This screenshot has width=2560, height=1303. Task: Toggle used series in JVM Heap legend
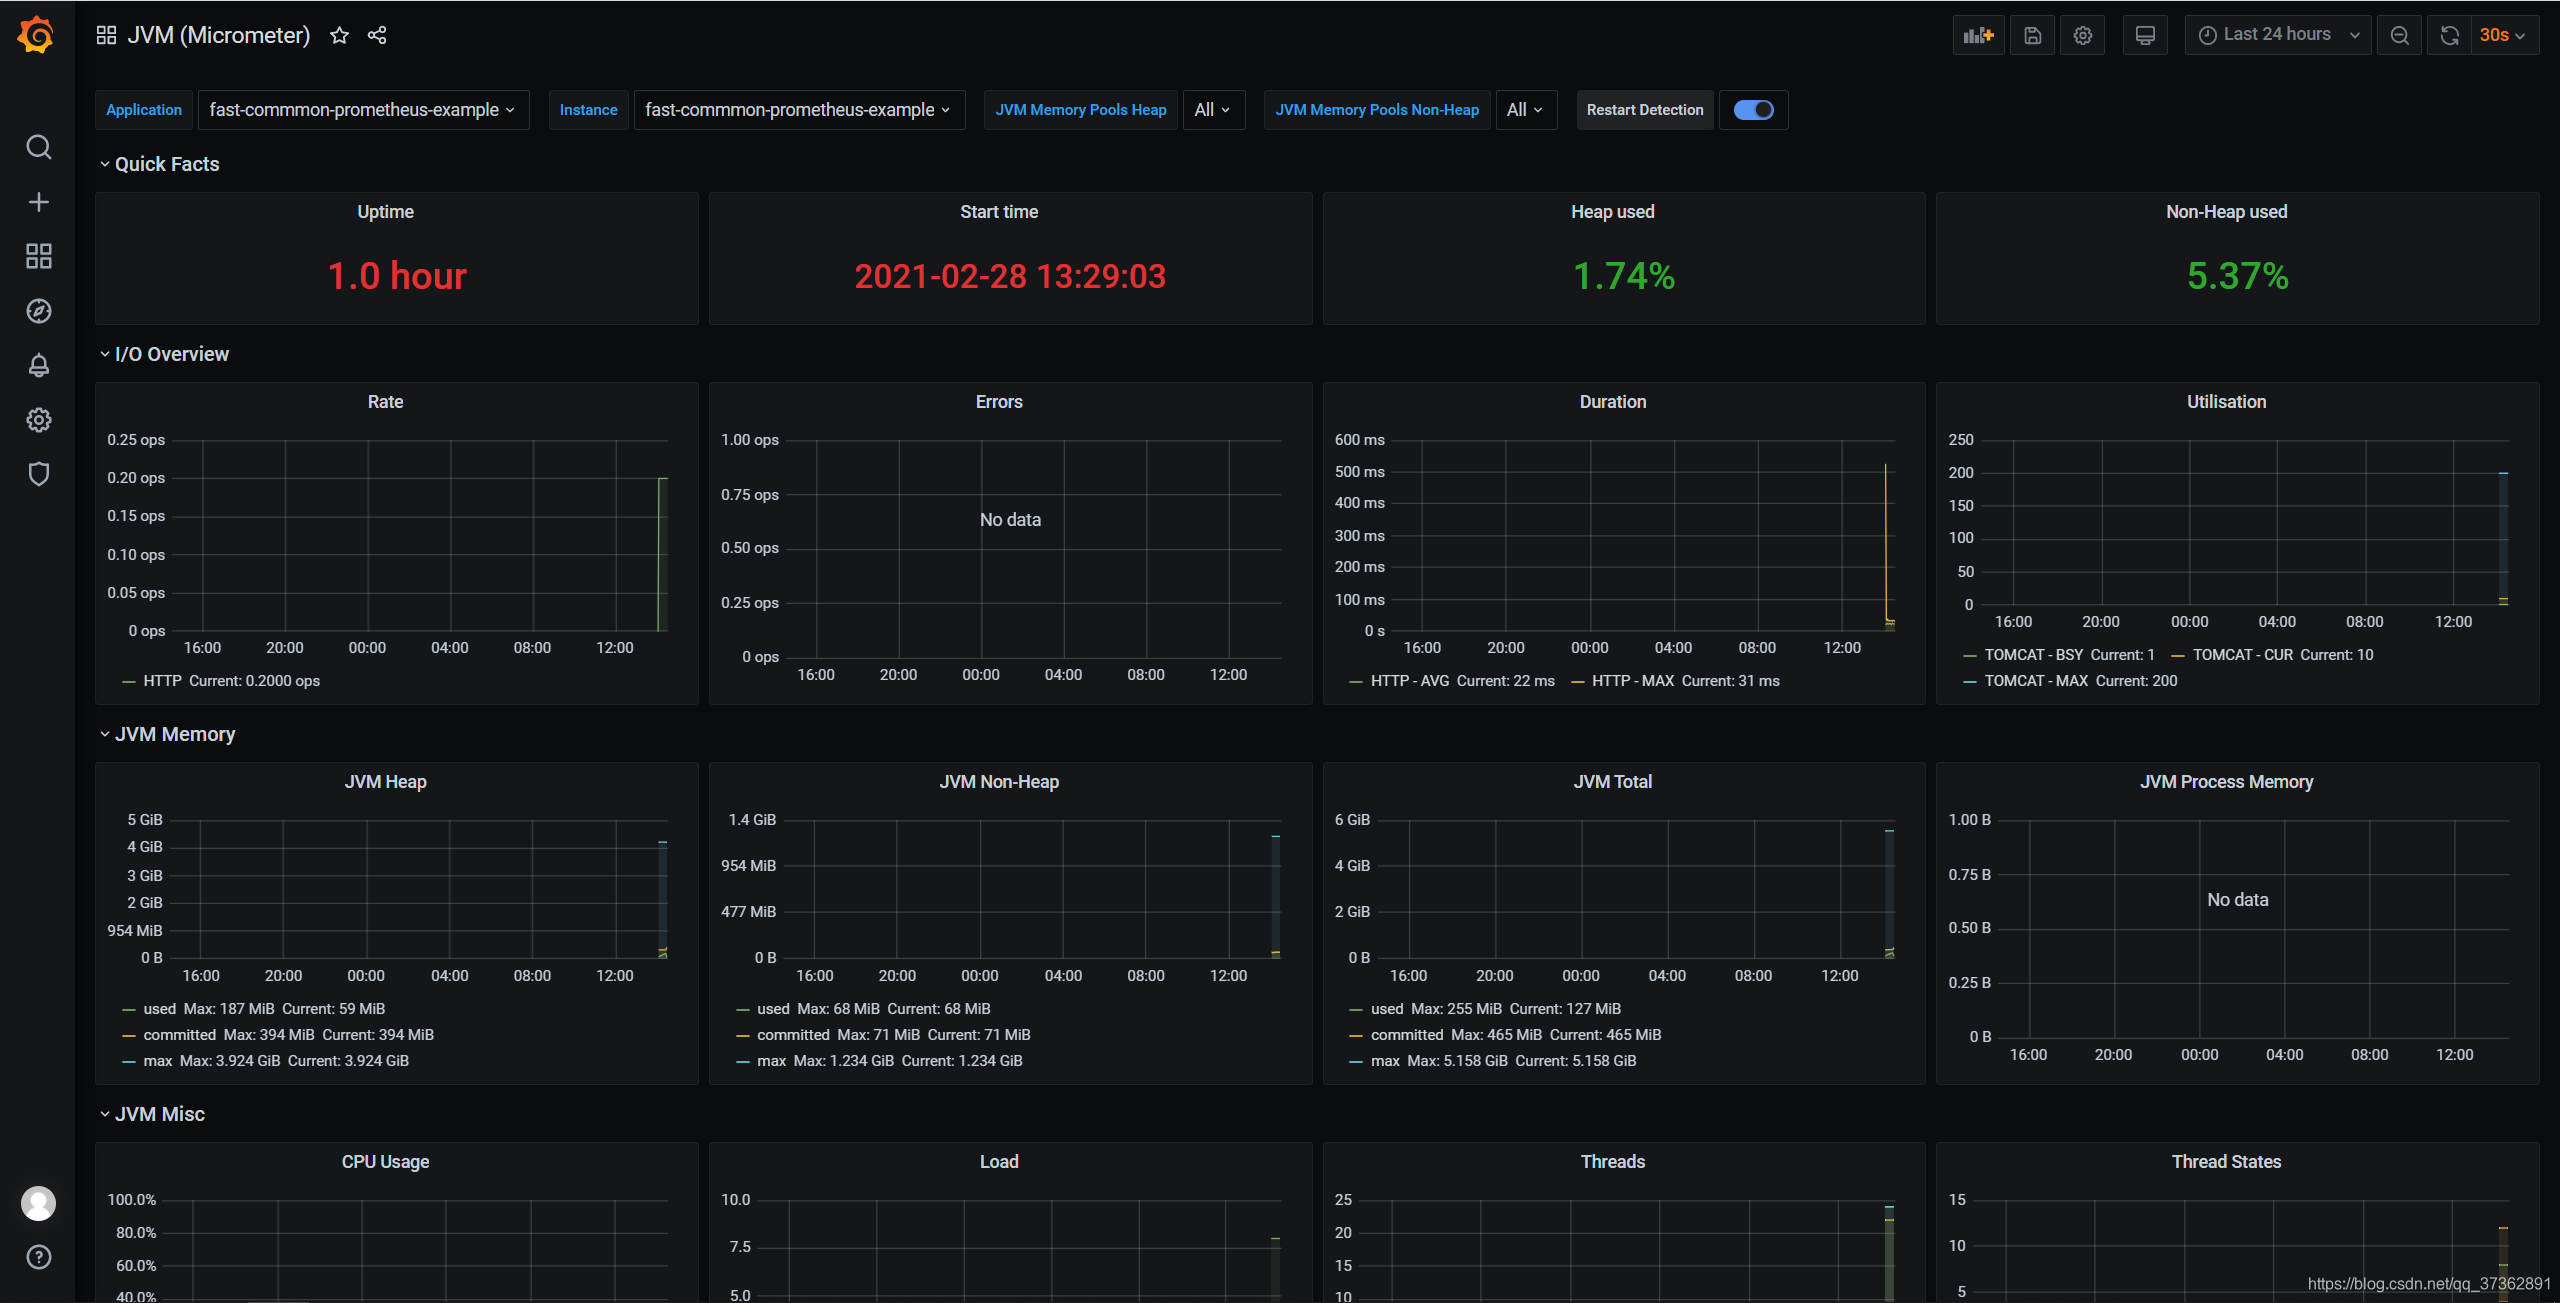coord(159,1009)
